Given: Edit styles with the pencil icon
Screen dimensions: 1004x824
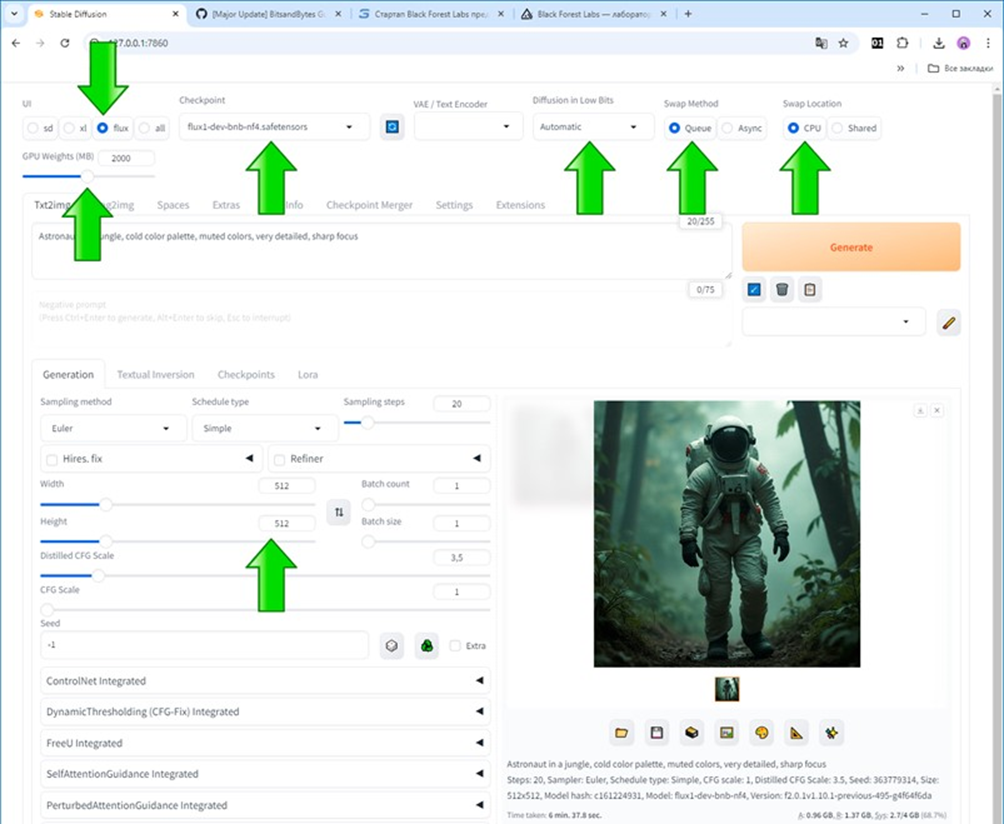Looking at the screenshot, I should click(949, 322).
